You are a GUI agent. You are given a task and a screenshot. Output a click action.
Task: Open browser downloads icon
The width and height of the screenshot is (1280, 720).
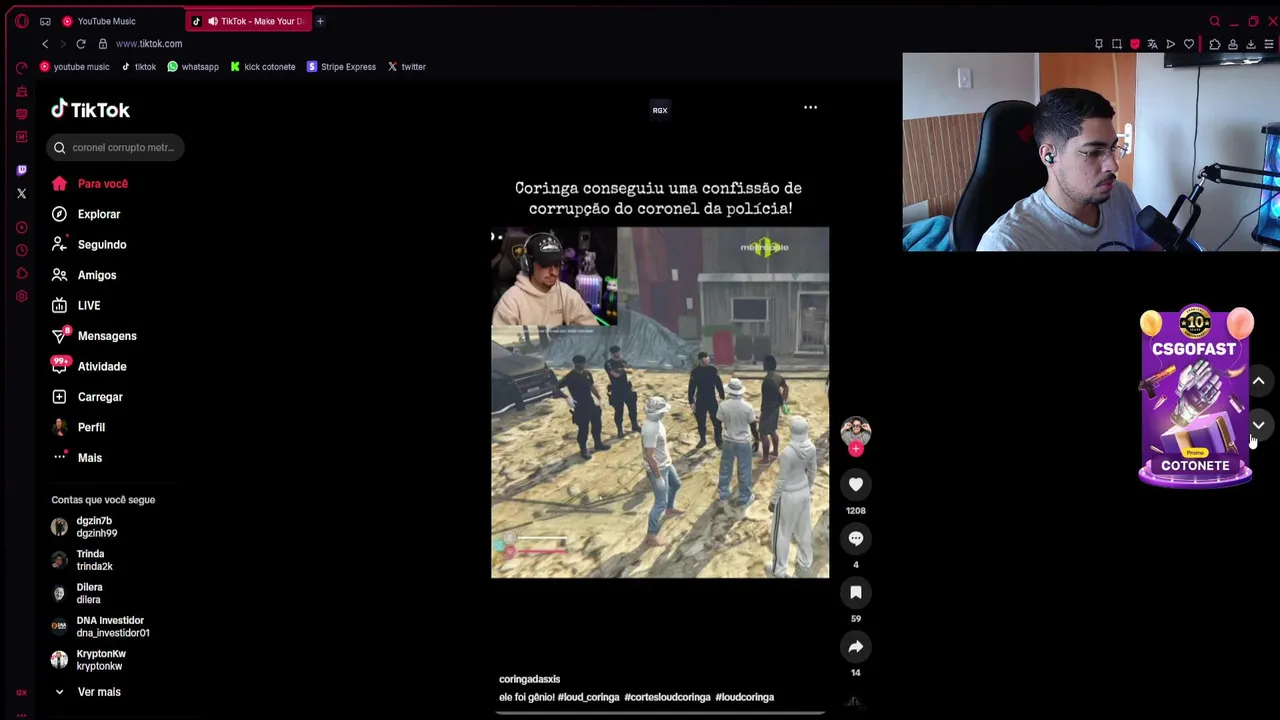(x=1251, y=44)
